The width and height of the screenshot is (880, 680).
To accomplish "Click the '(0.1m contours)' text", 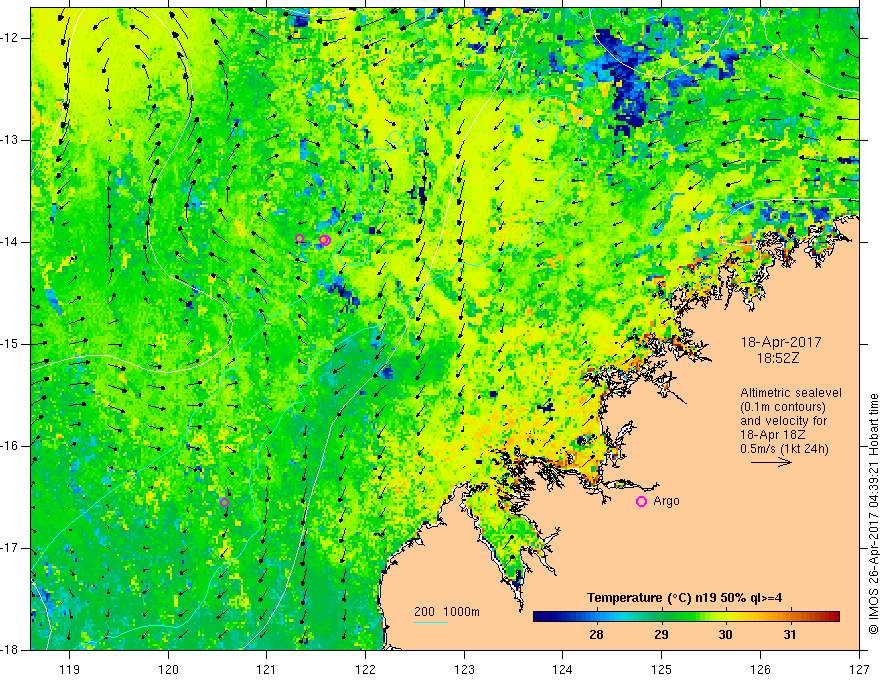I will pyautogui.click(x=783, y=407).
